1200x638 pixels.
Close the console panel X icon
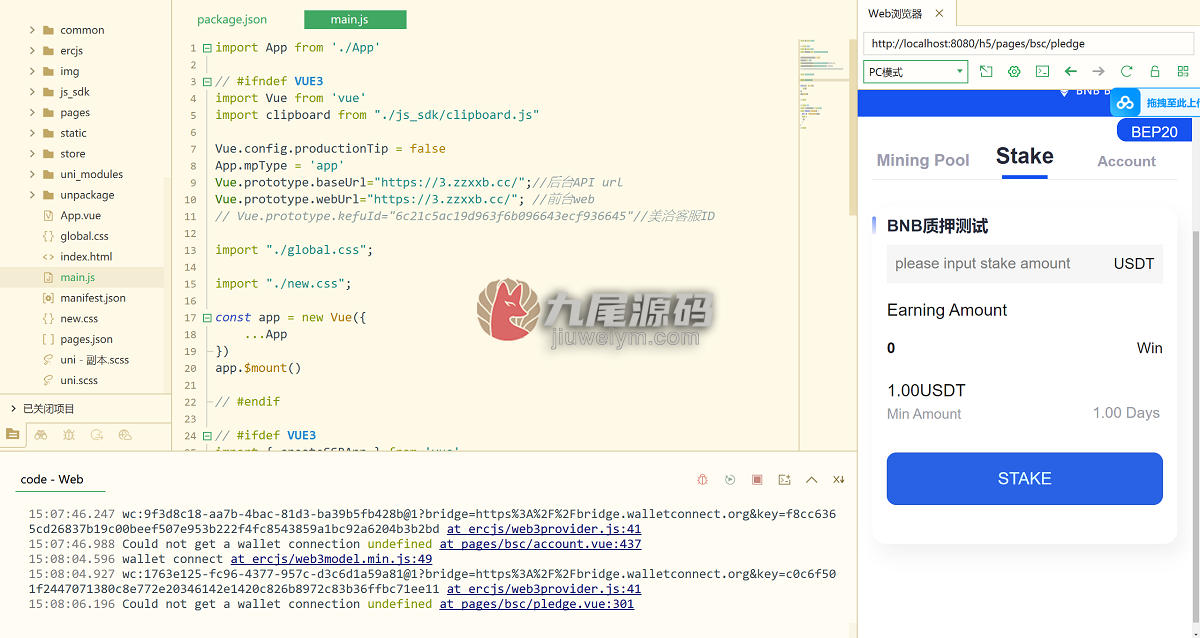[x=838, y=480]
